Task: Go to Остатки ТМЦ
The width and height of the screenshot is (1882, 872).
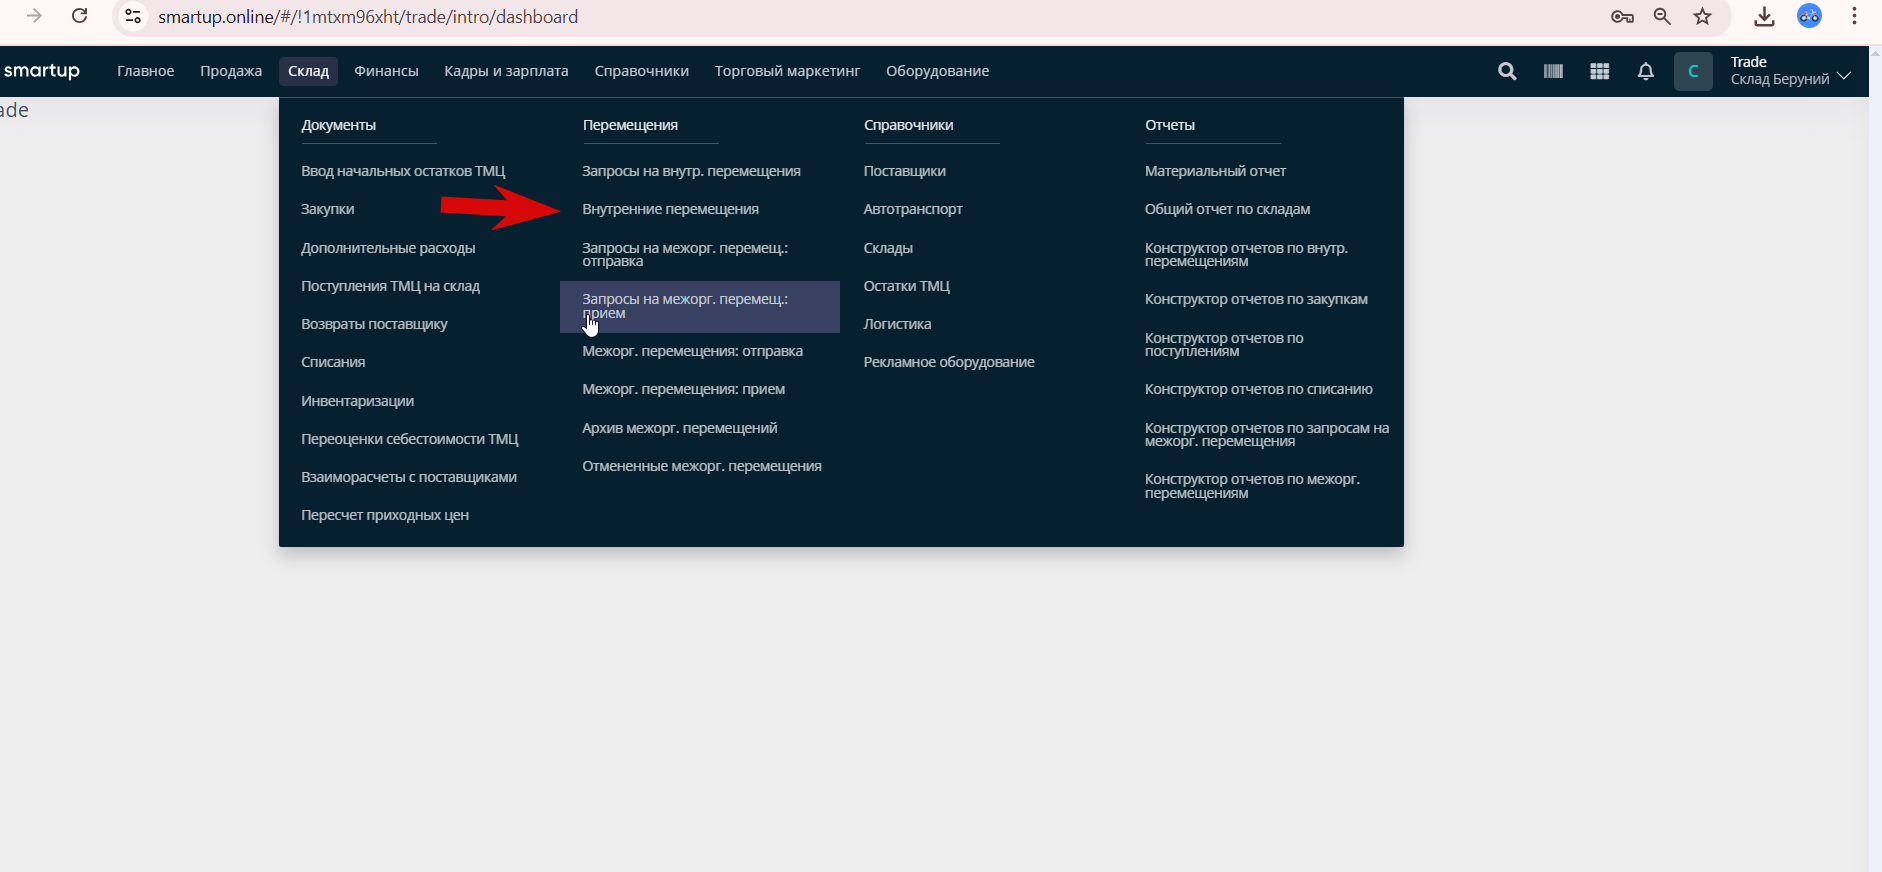Action: click(906, 286)
